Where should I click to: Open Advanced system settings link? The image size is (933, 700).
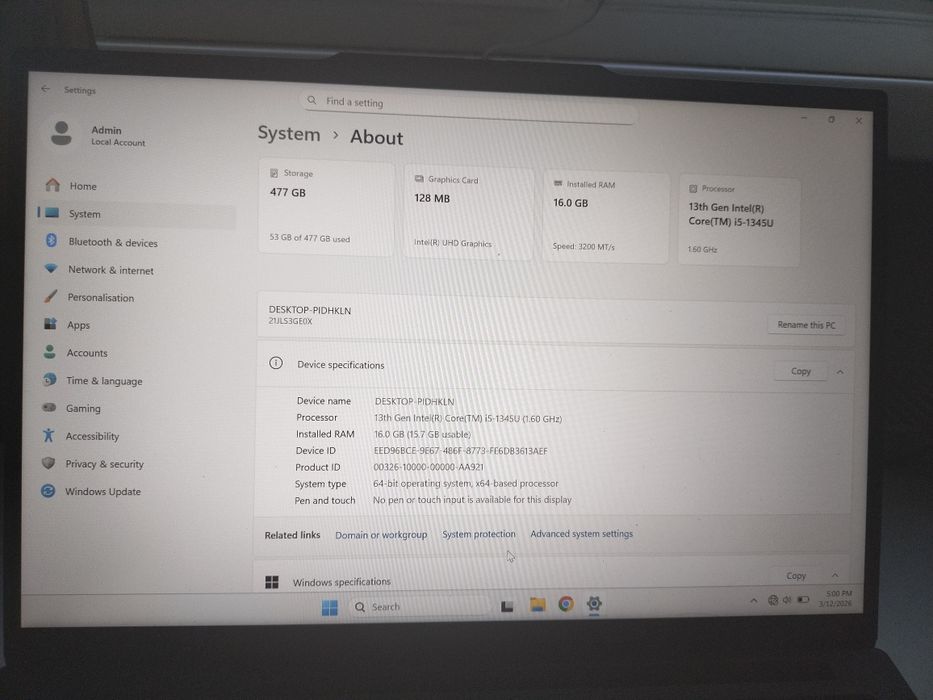581,533
